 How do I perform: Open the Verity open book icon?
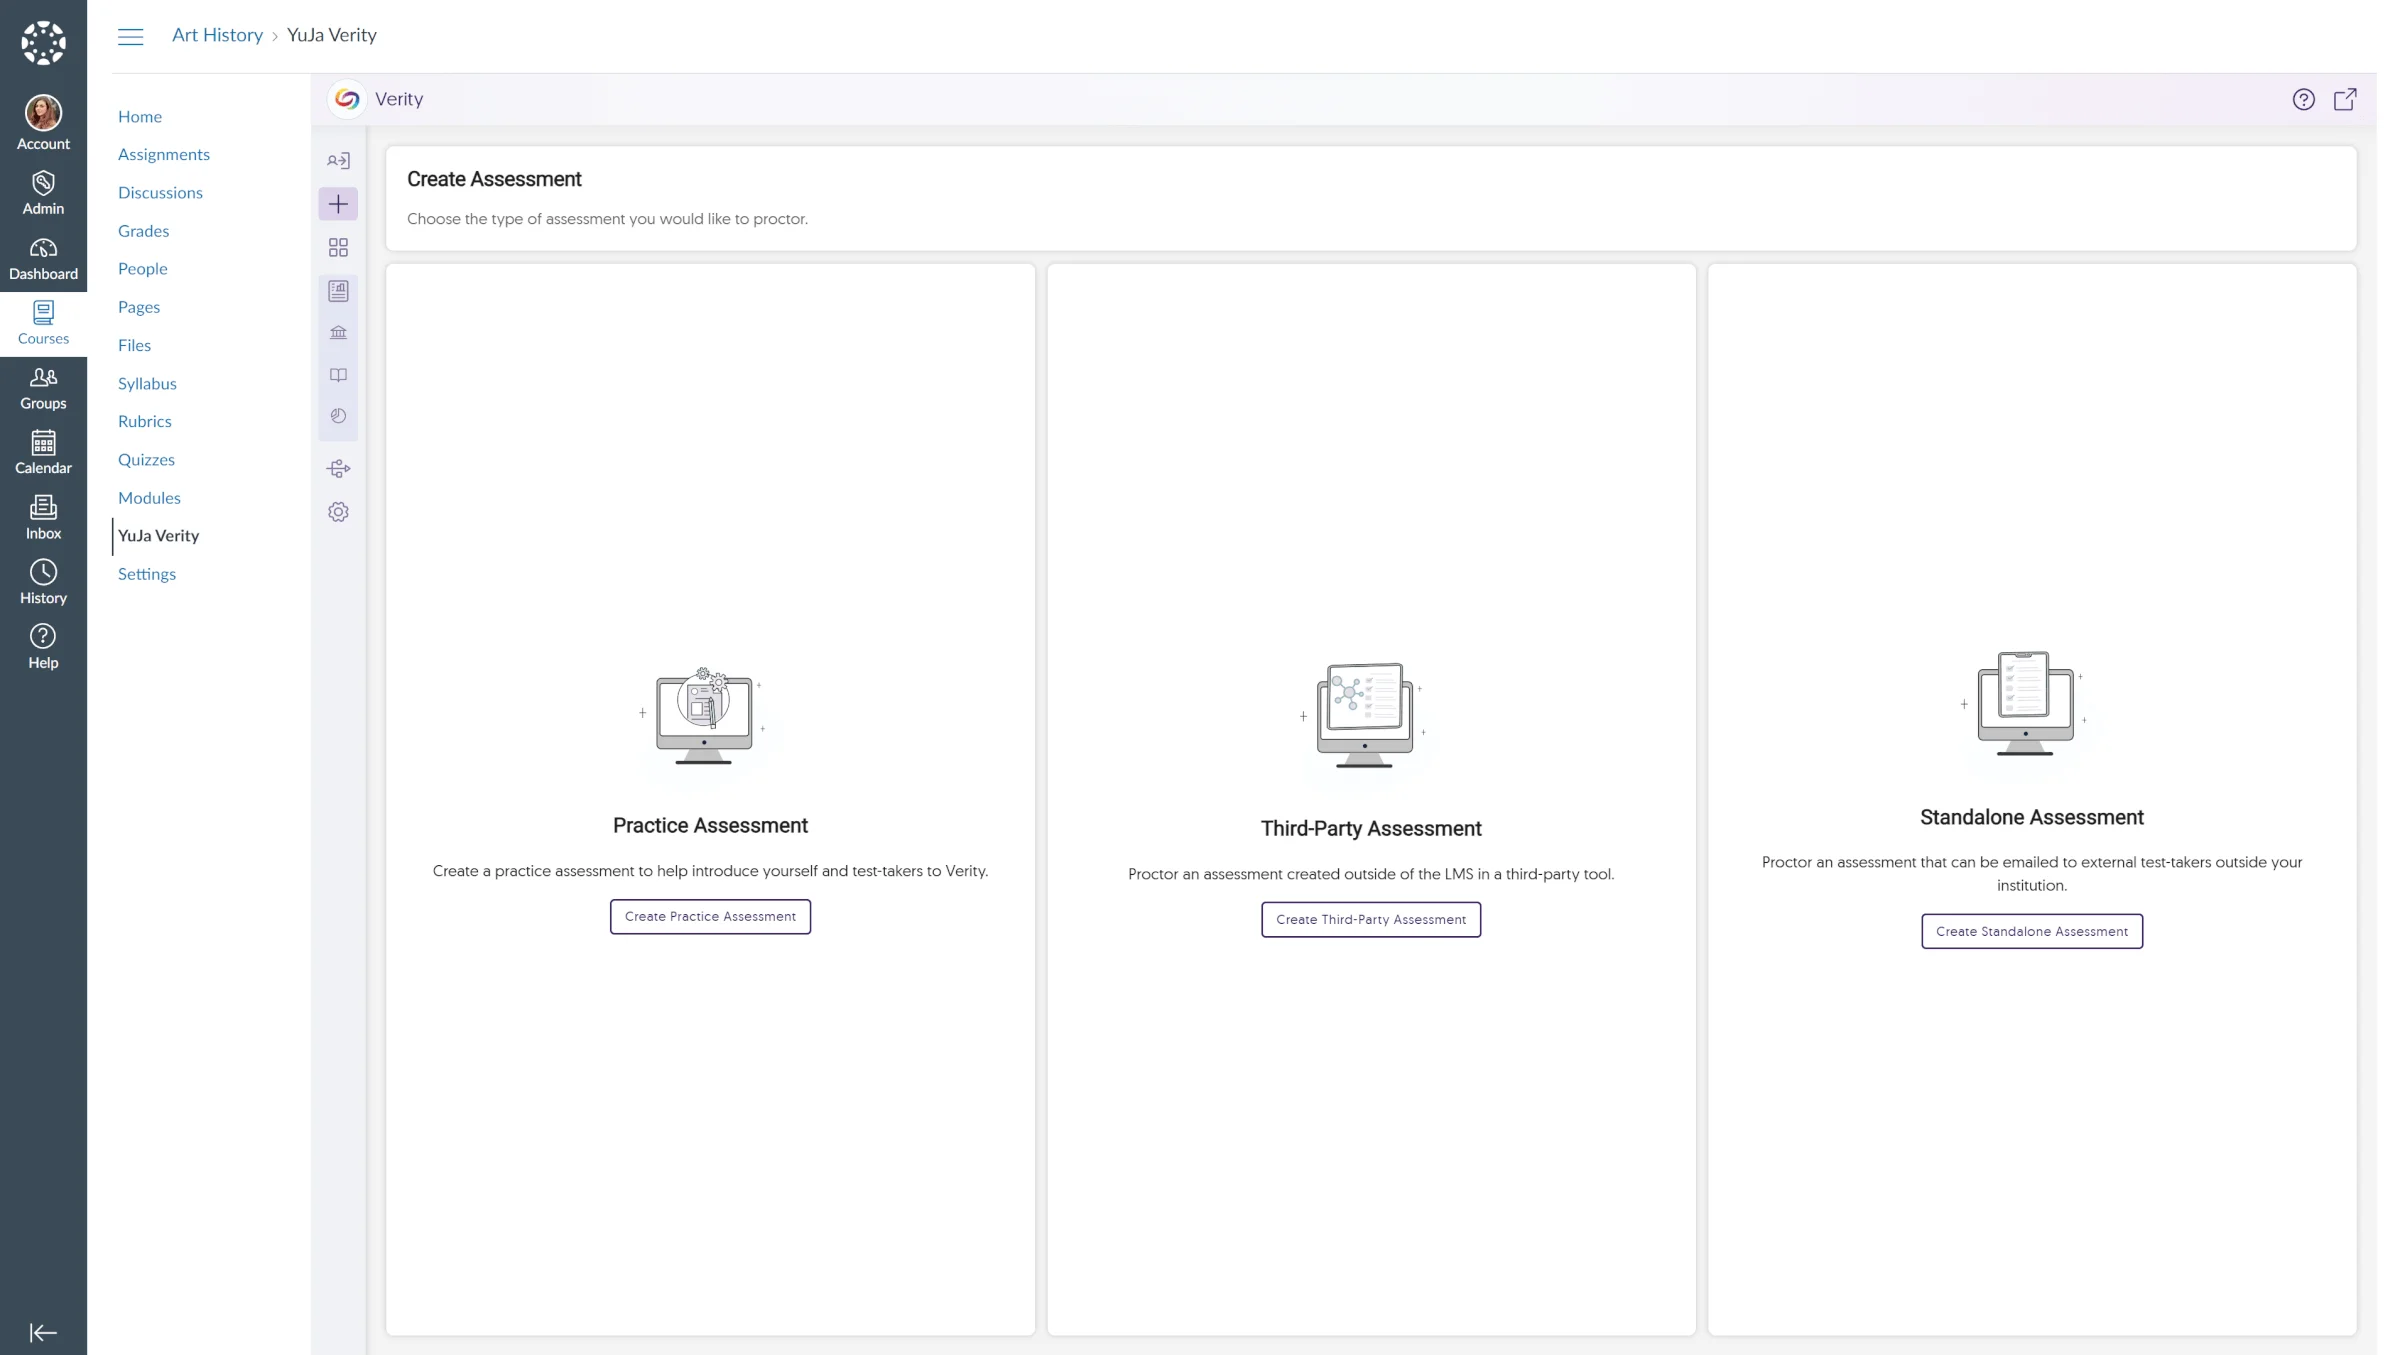coord(338,375)
